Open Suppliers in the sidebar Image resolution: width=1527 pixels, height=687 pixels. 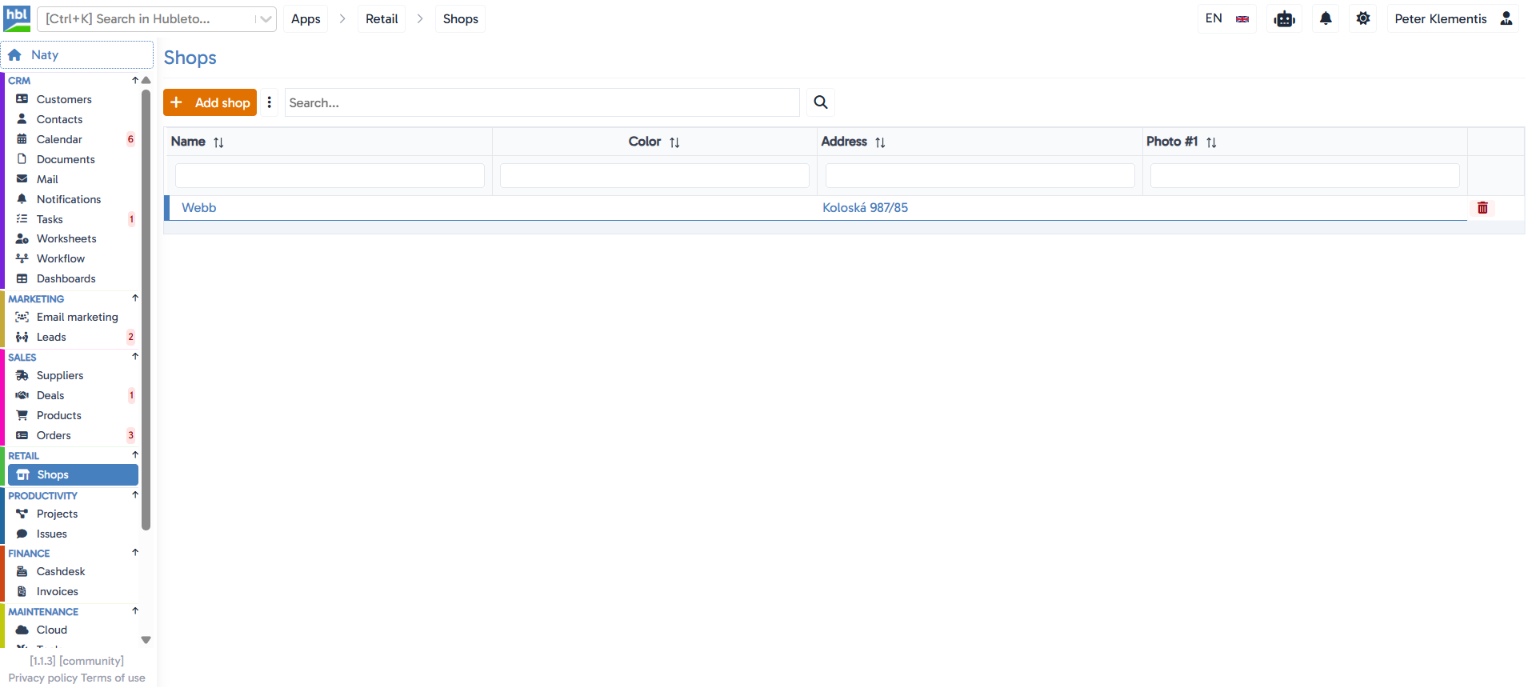(x=72, y=376)
